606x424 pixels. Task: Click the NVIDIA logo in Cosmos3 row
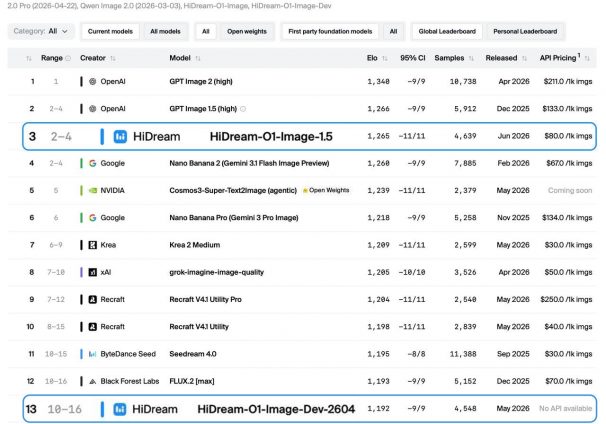click(x=93, y=191)
